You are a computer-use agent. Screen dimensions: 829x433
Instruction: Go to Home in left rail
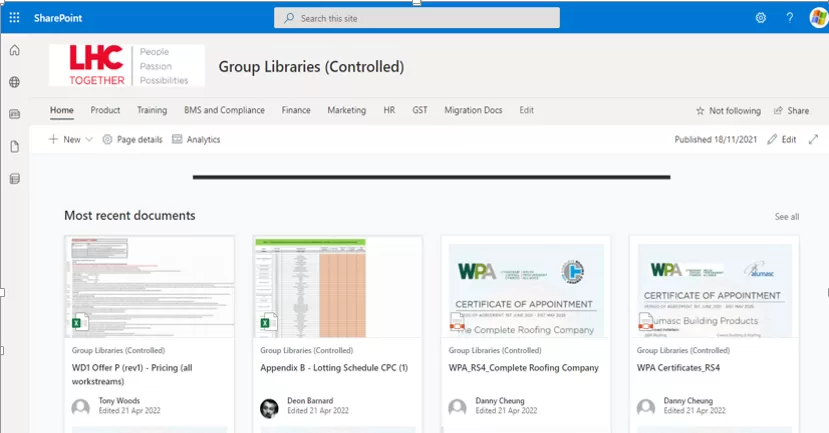(x=14, y=50)
